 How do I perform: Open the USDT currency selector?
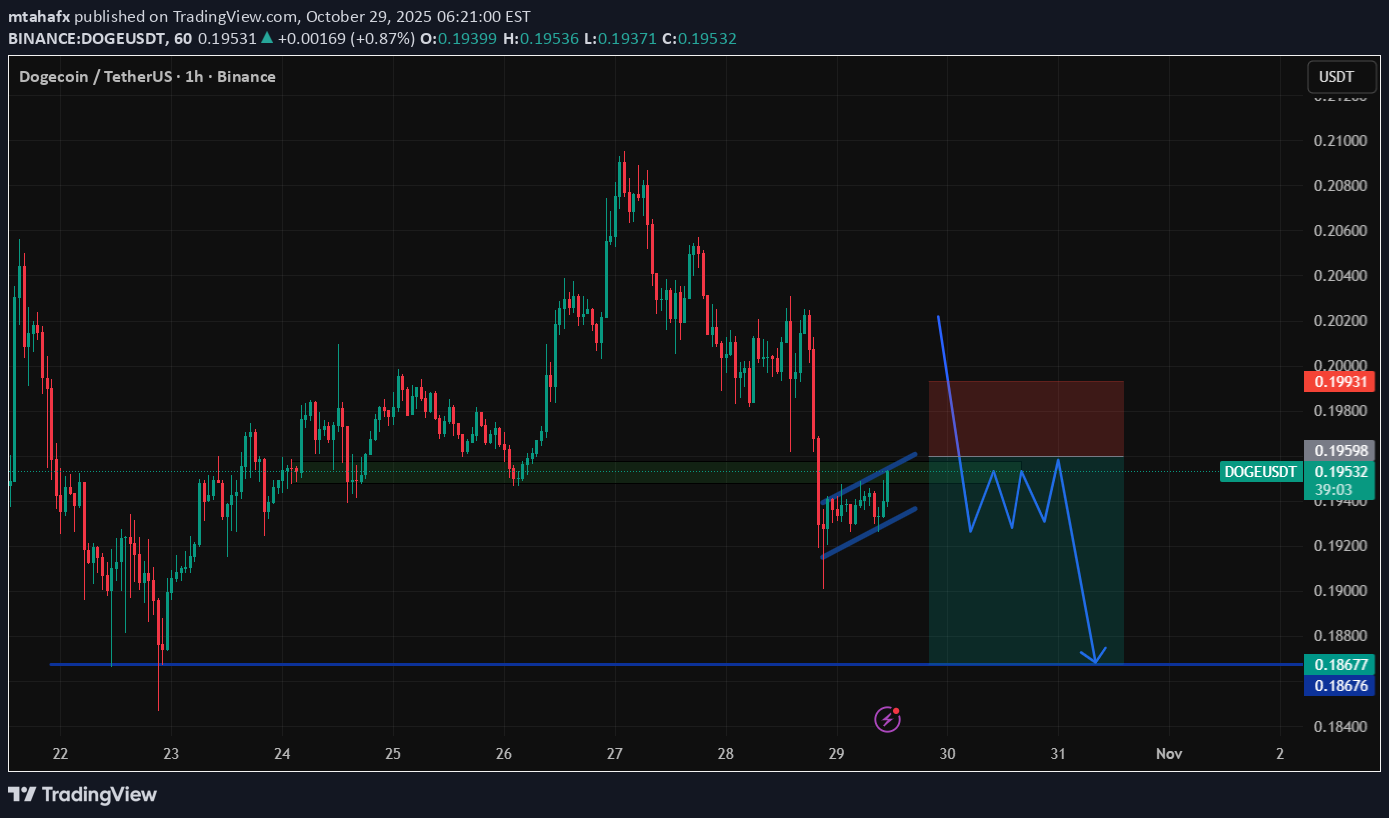coord(1336,77)
